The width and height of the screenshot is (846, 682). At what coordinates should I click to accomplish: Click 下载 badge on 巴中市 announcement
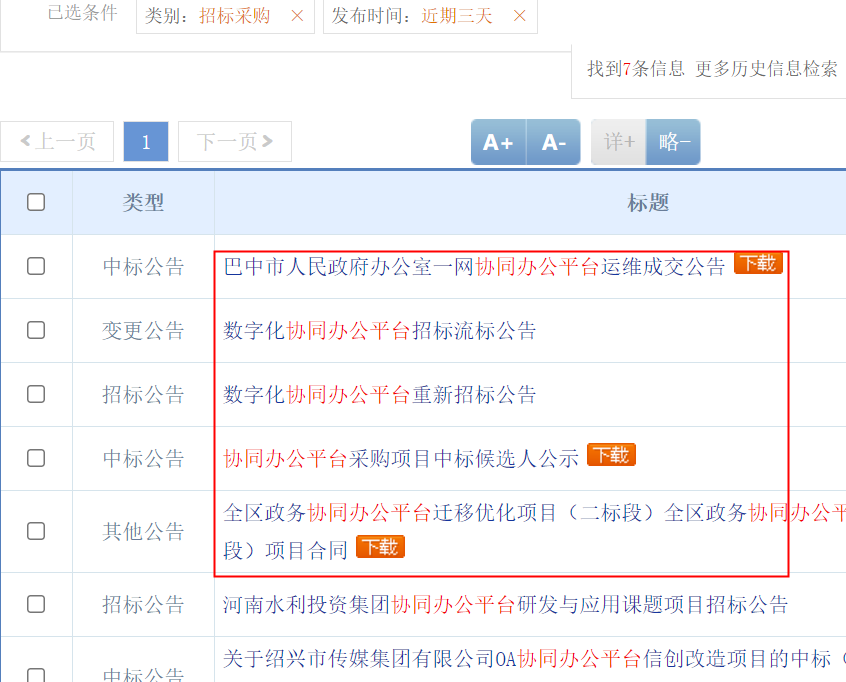[758, 263]
